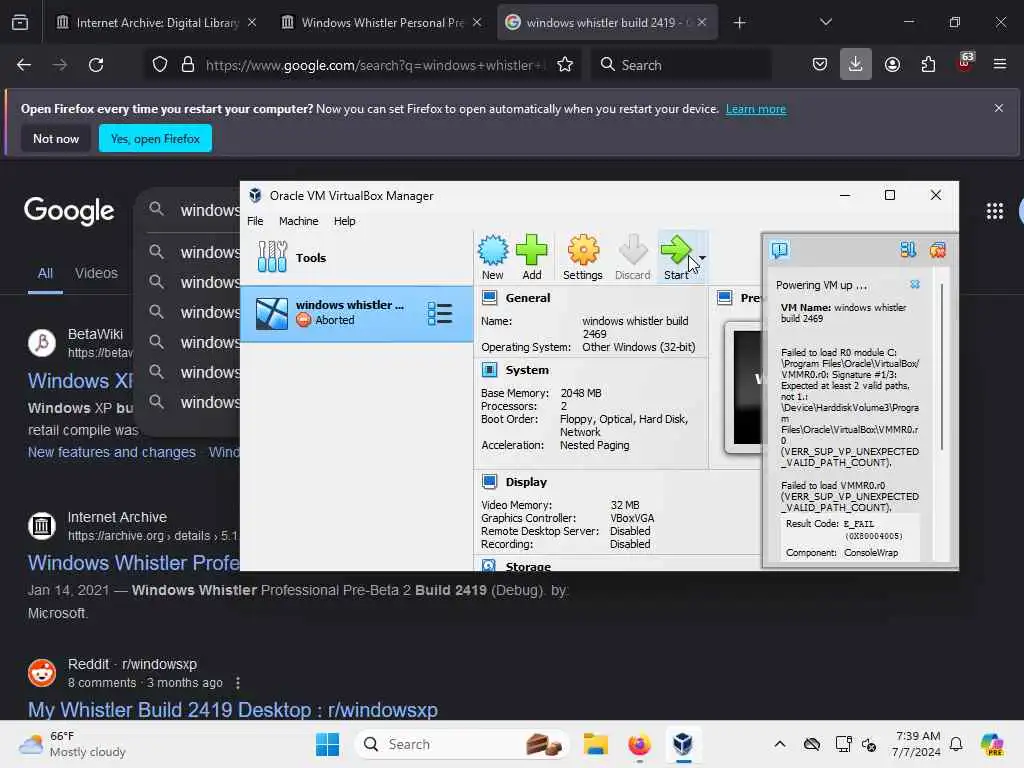Select the windows whistler VM entry
1024x768 pixels.
coord(356,313)
